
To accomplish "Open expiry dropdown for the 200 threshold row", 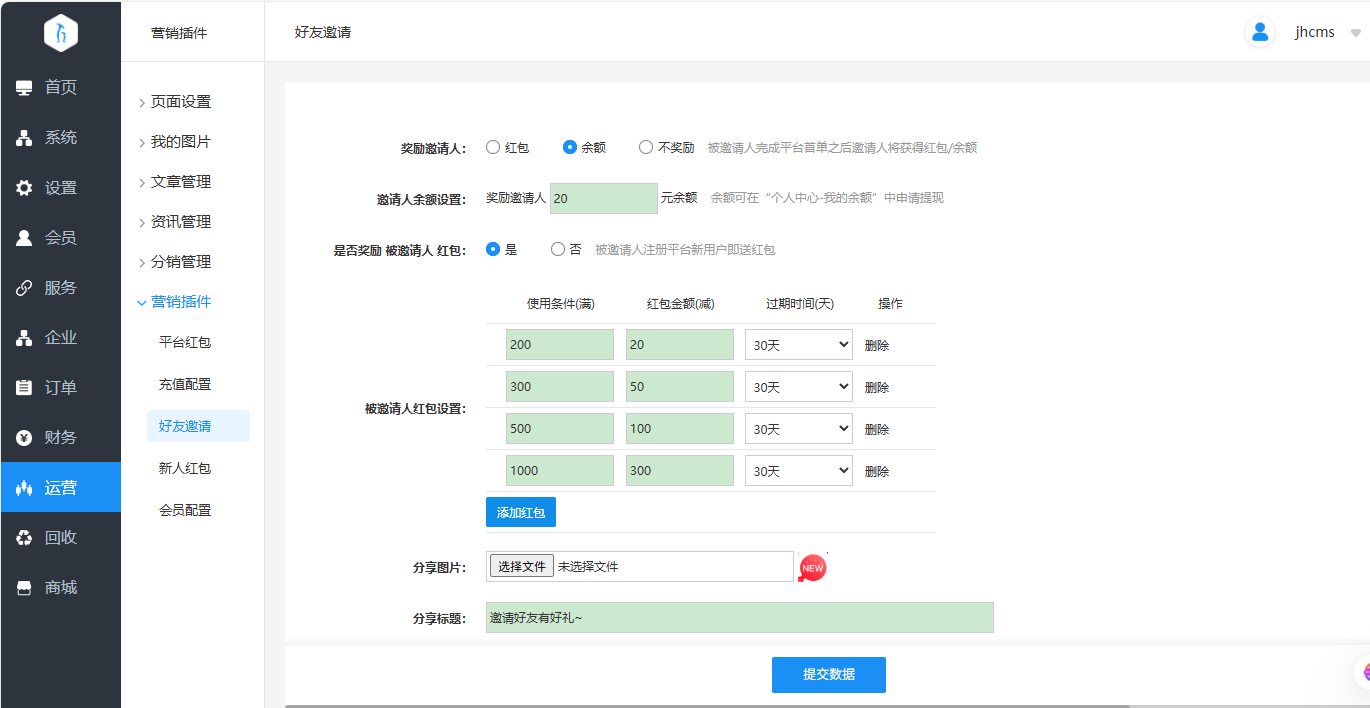I will pyautogui.click(x=798, y=345).
